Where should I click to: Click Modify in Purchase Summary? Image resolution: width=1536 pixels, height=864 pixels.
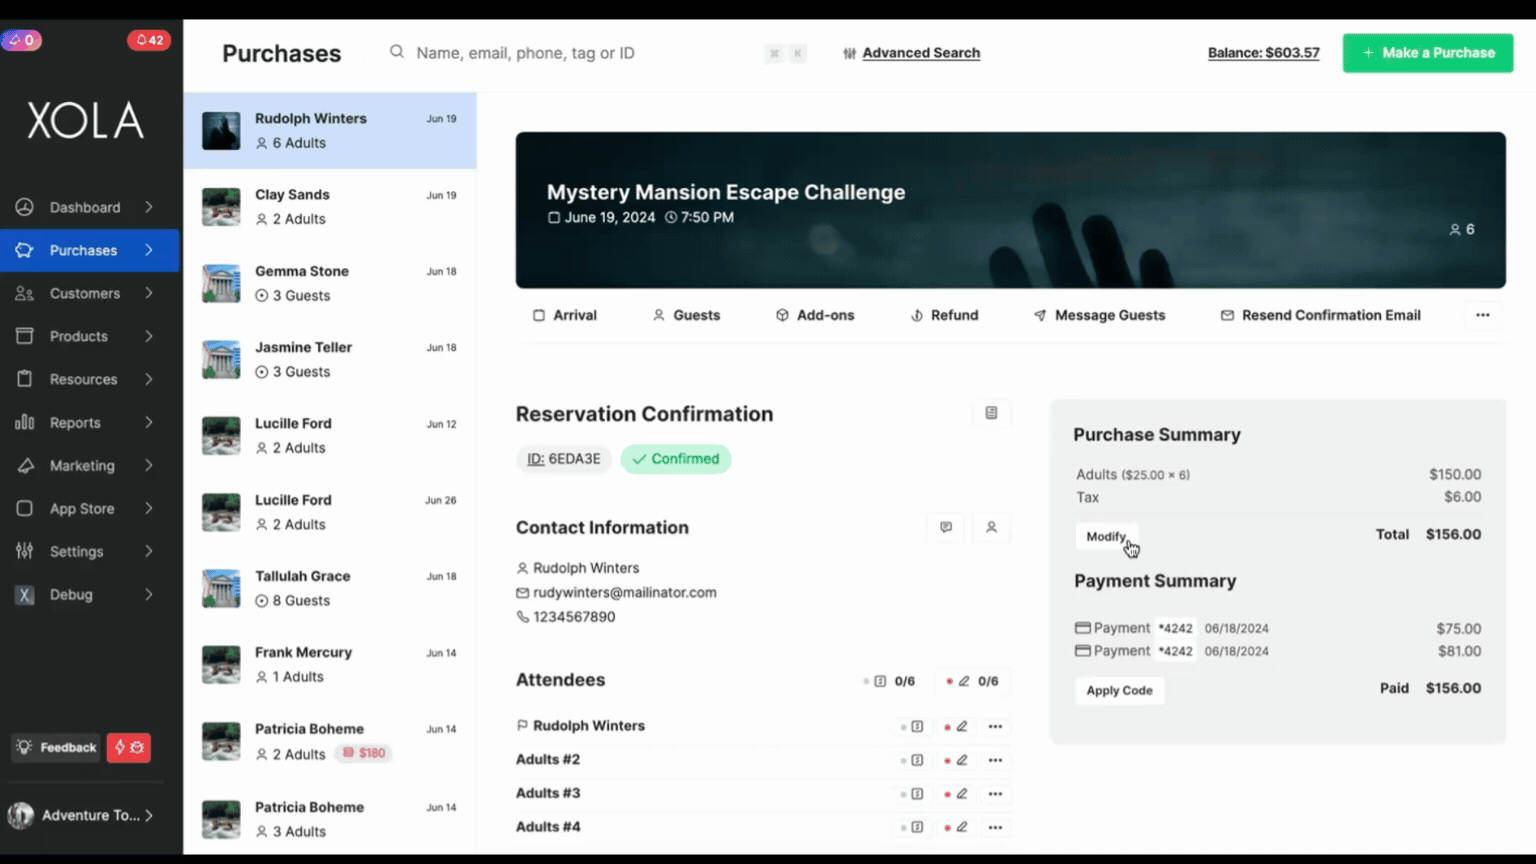[x=1106, y=536]
